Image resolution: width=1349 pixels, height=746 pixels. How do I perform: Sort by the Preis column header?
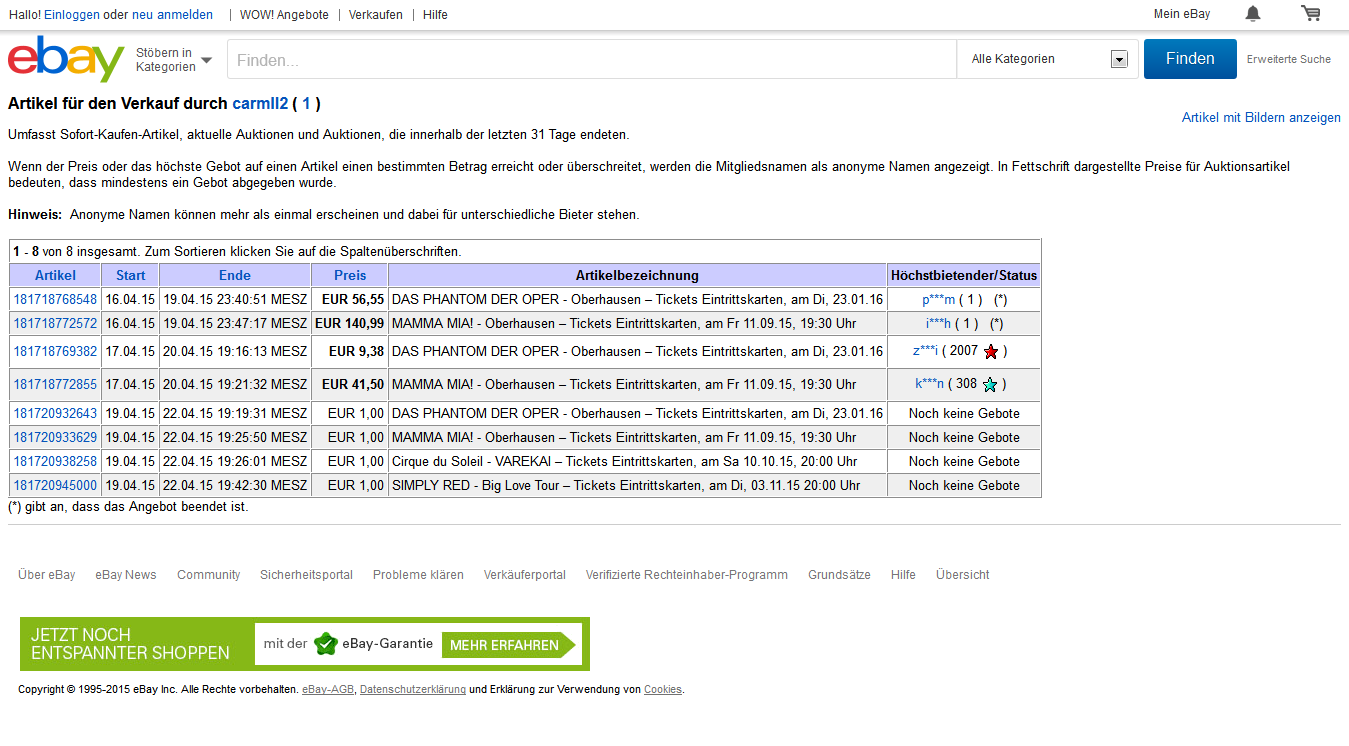point(350,275)
